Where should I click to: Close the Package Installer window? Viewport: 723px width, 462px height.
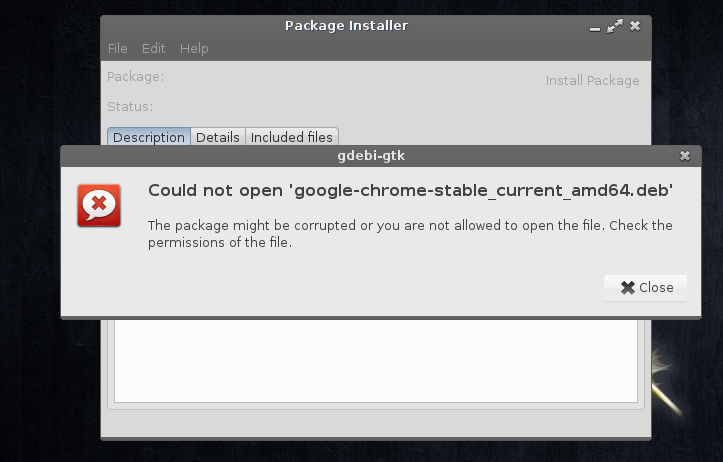pos(635,27)
